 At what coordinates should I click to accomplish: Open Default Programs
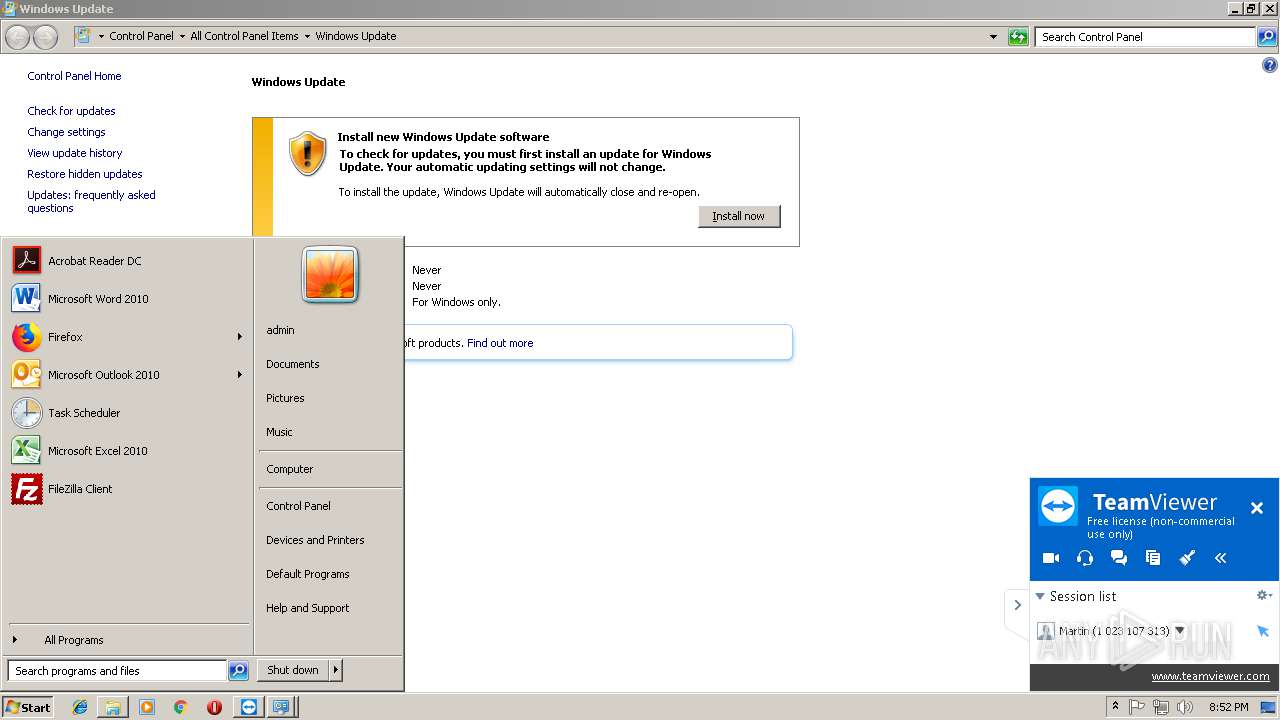pyautogui.click(x=308, y=574)
